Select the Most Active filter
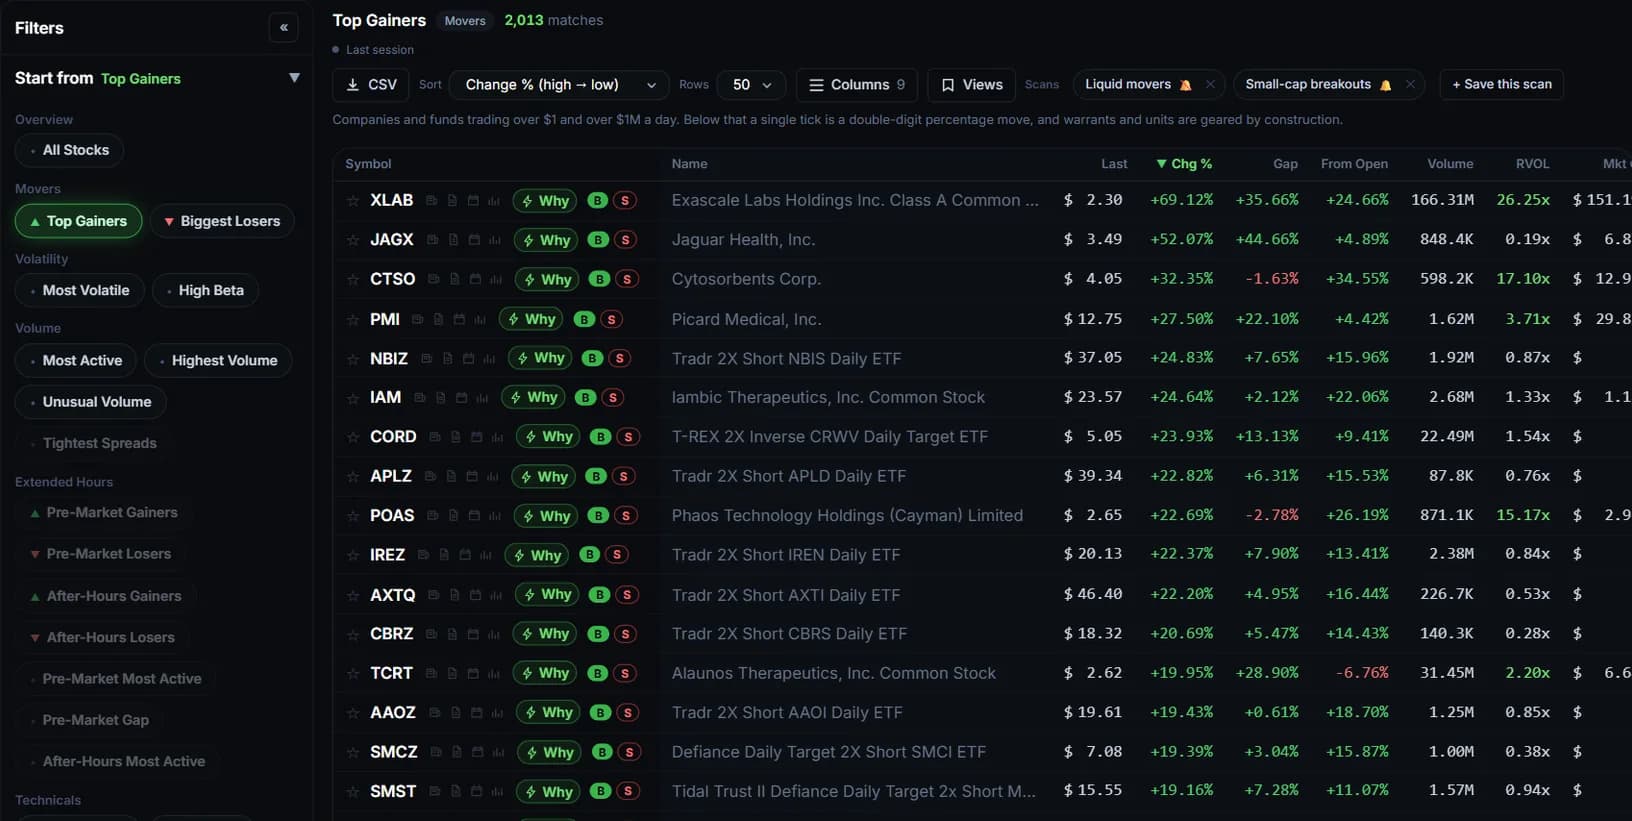Screen dimensions: 1632x821 [x=76, y=360]
